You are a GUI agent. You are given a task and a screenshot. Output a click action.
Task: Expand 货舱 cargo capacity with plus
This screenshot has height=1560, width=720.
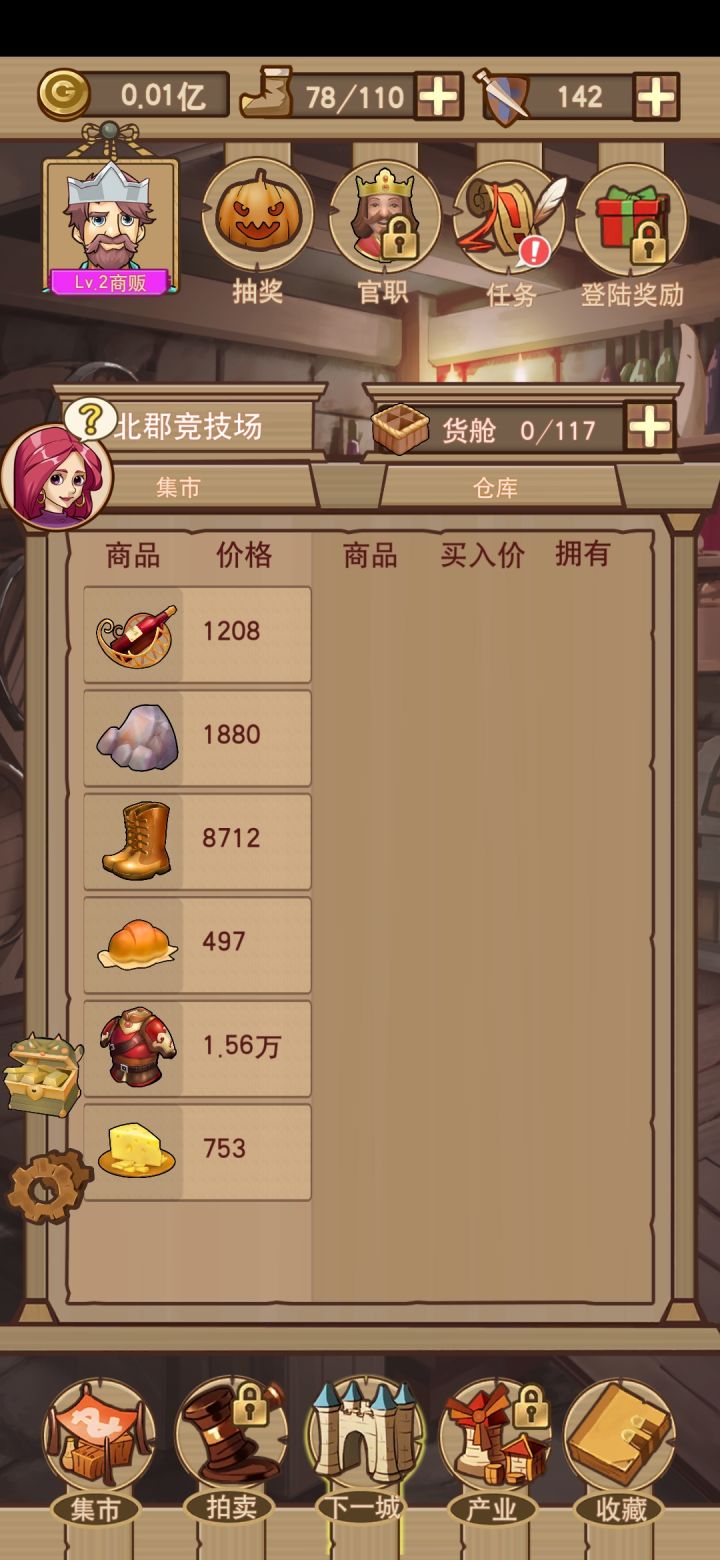click(650, 427)
